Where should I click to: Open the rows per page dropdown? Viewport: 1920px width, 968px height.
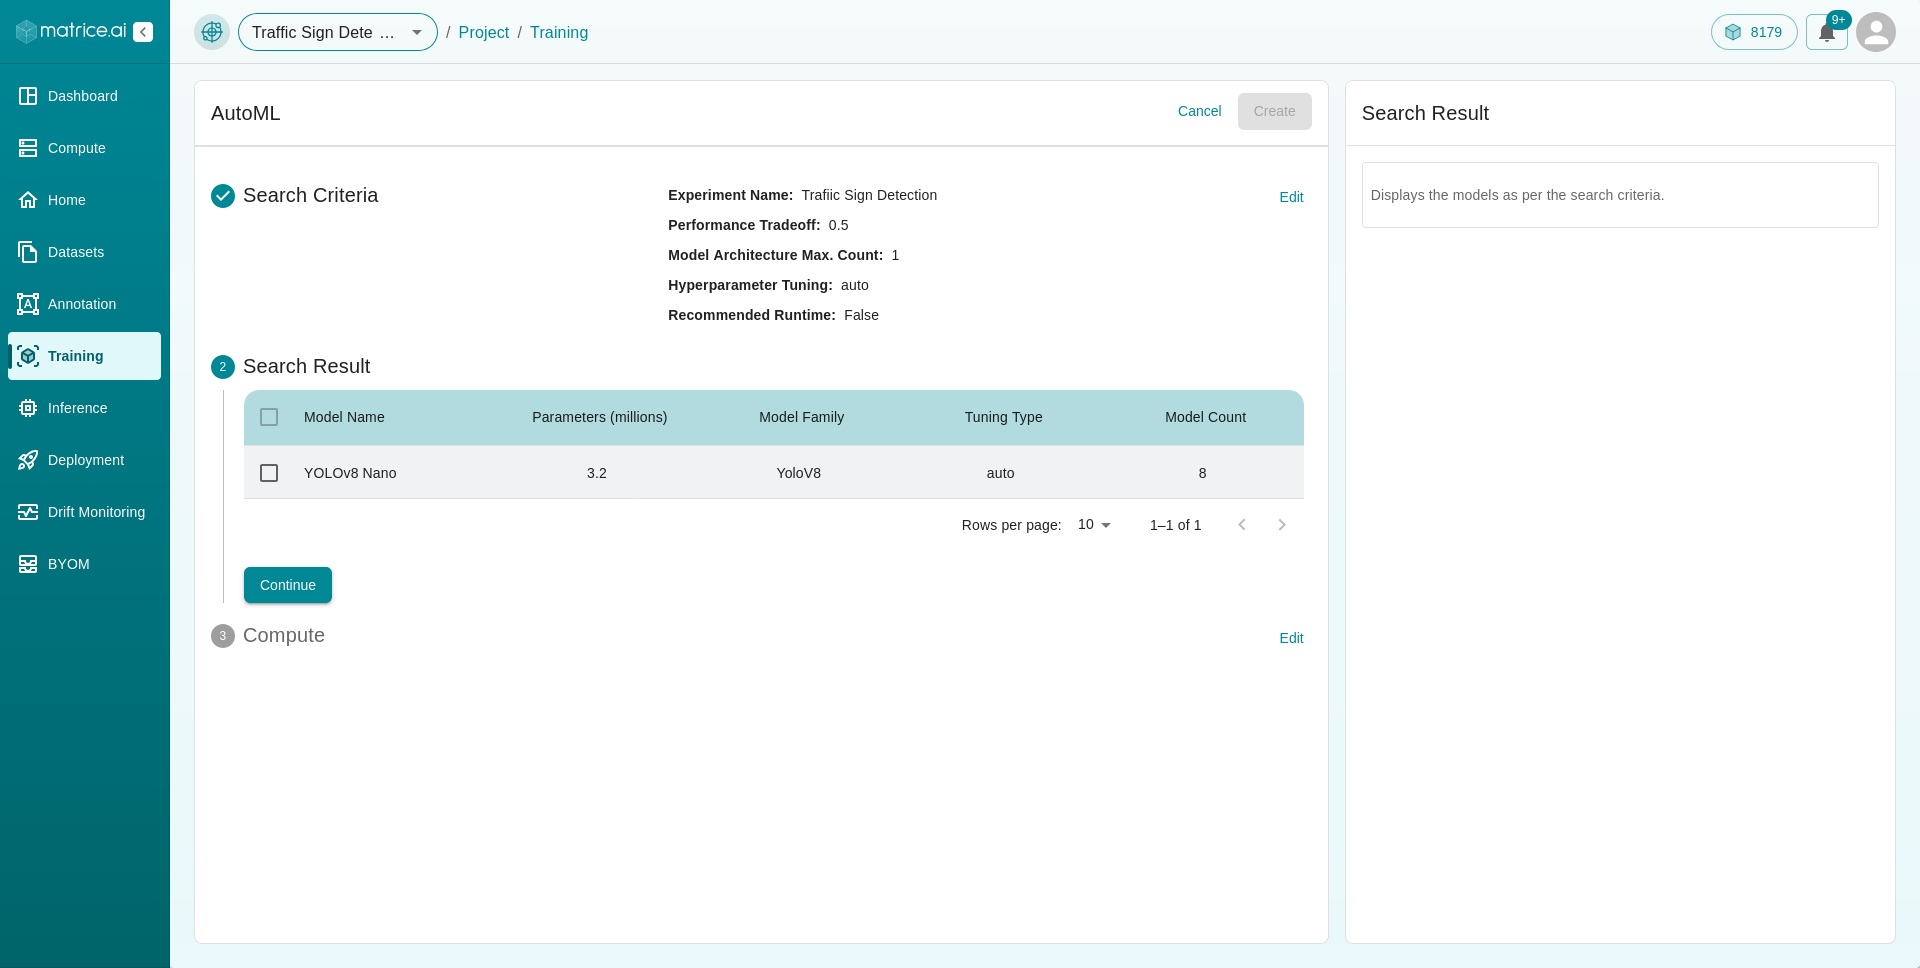click(x=1094, y=525)
